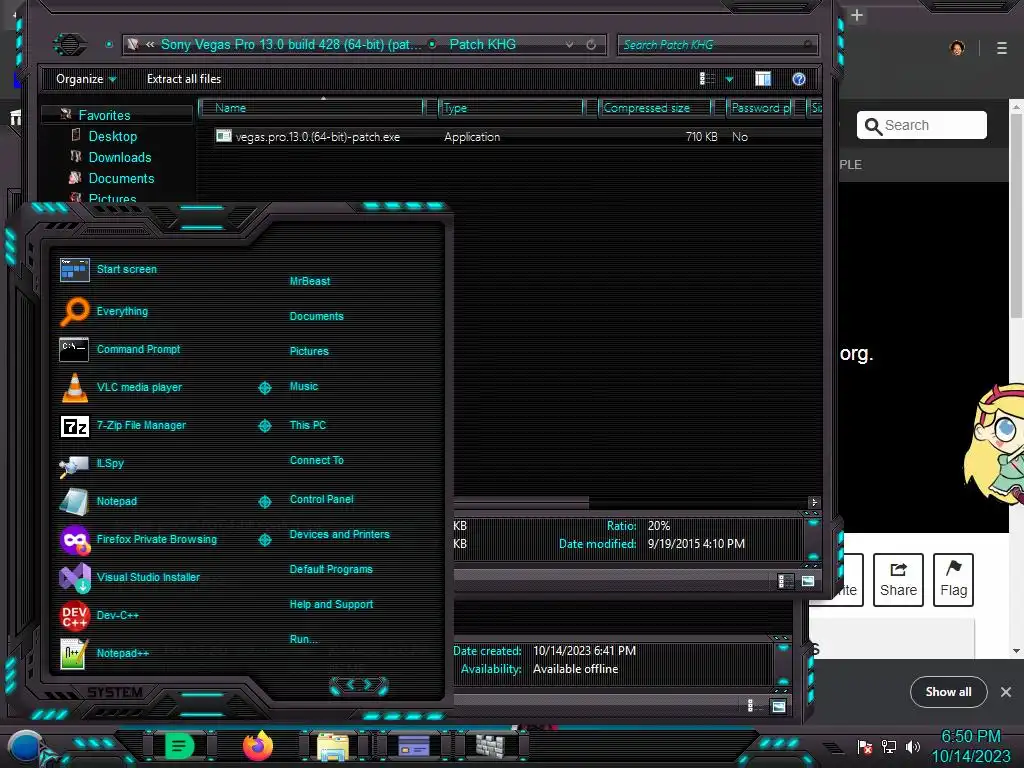Open Documents in Explorer navigation pane
This screenshot has height=768, width=1024.
(x=121, y=178)
